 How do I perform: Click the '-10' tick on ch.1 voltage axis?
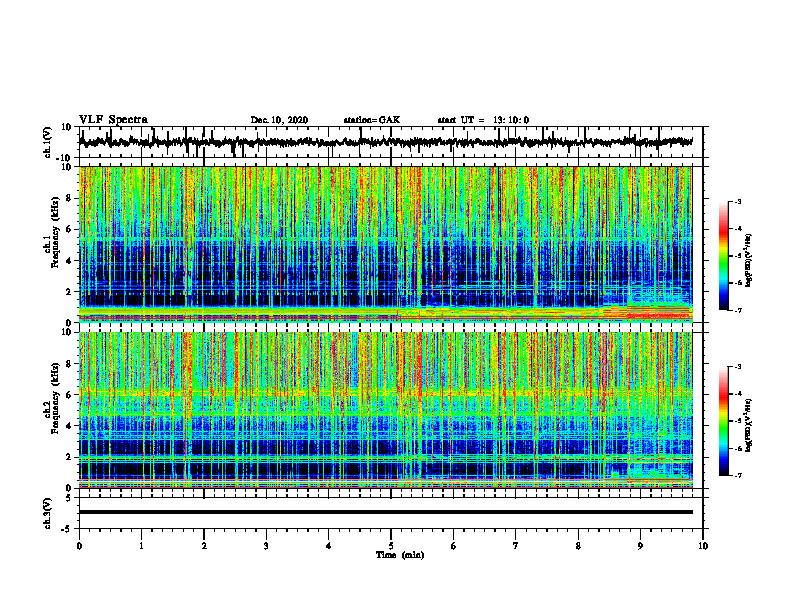[x=65, y=157]
